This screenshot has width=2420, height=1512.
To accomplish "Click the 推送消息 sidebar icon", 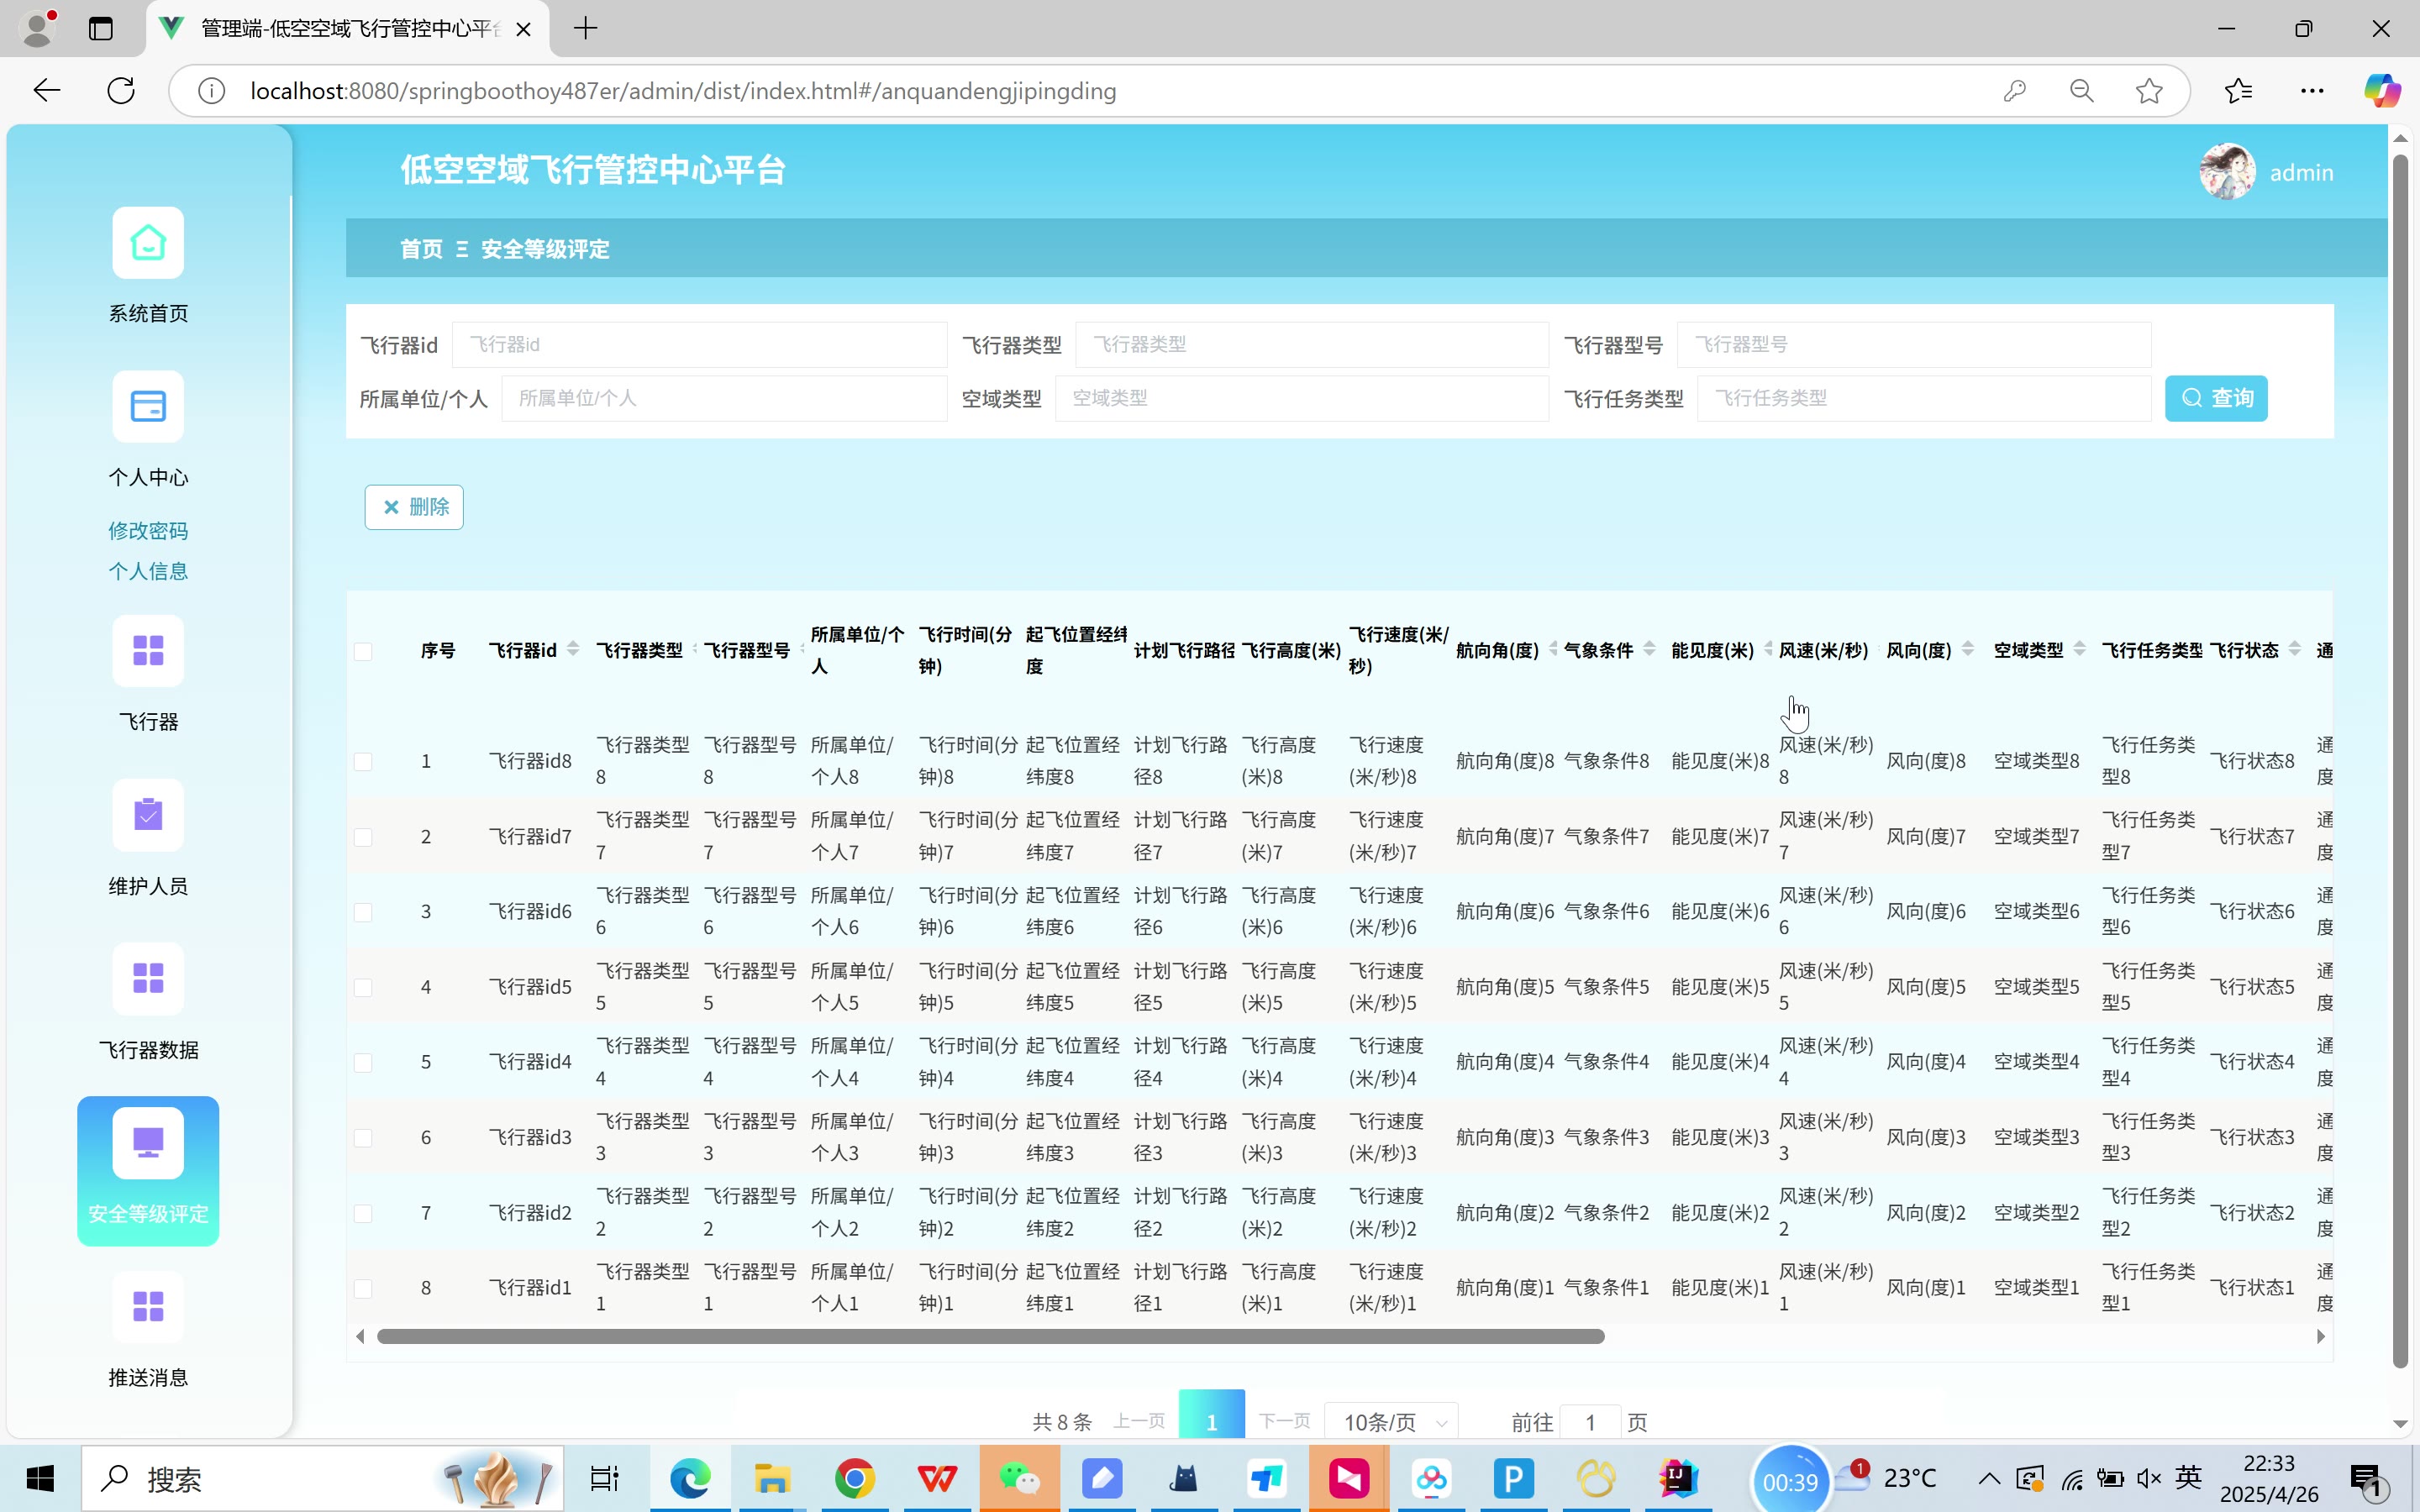I will 148,1306.
